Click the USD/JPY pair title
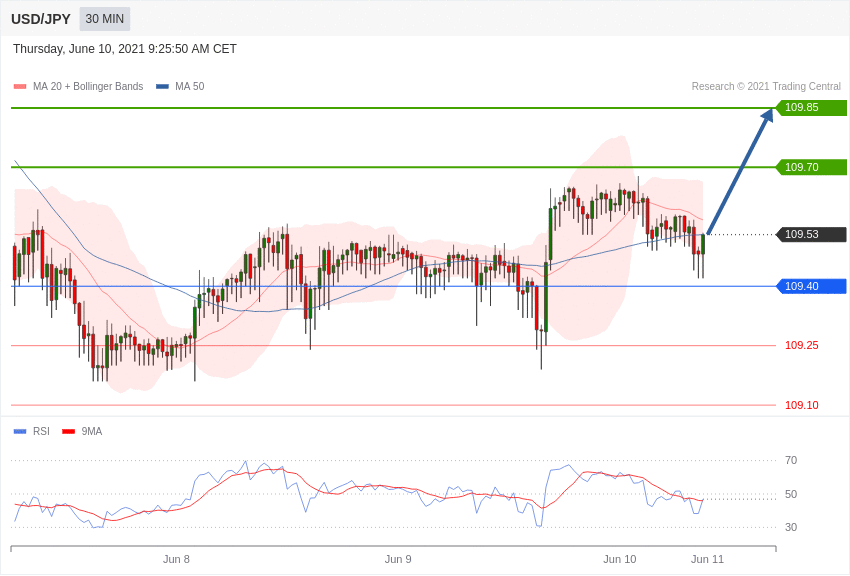850x576 pixels. pyautogui.click(x=41, y=19)
